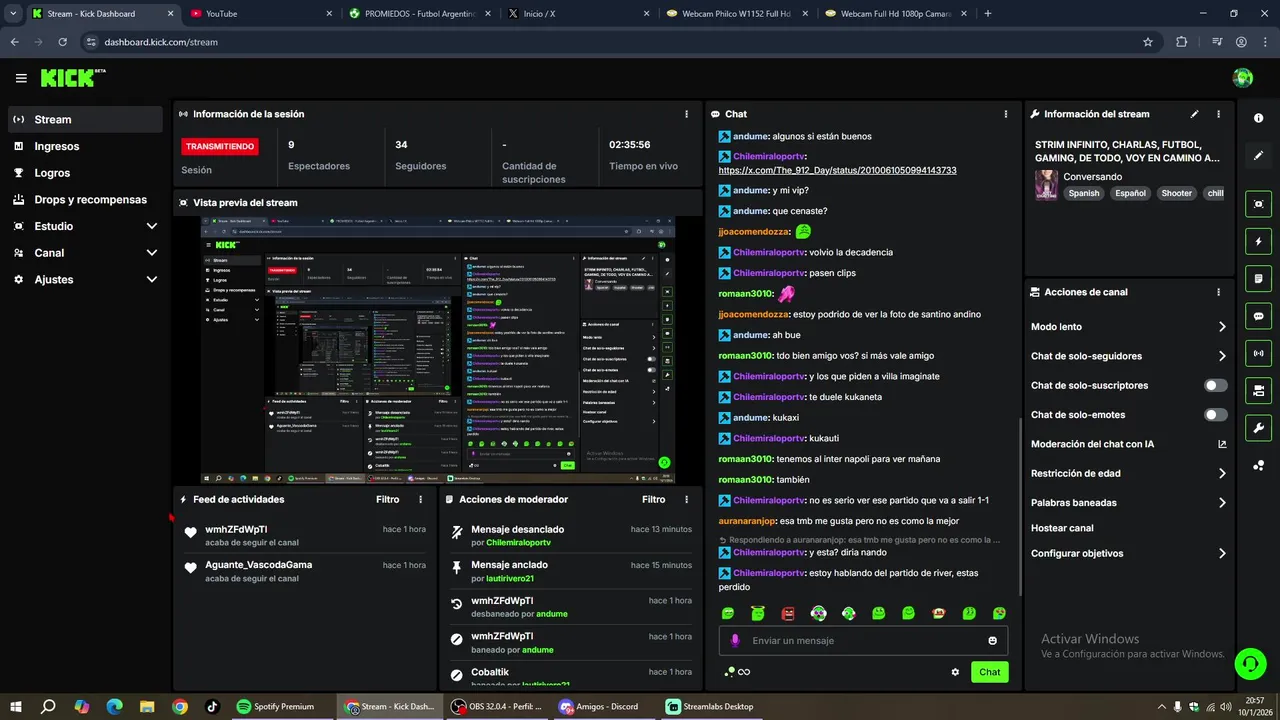Click the pencil icon in the Información del stream header
This screenshot has width=1280, height=720.
[x=1194, y=114]
